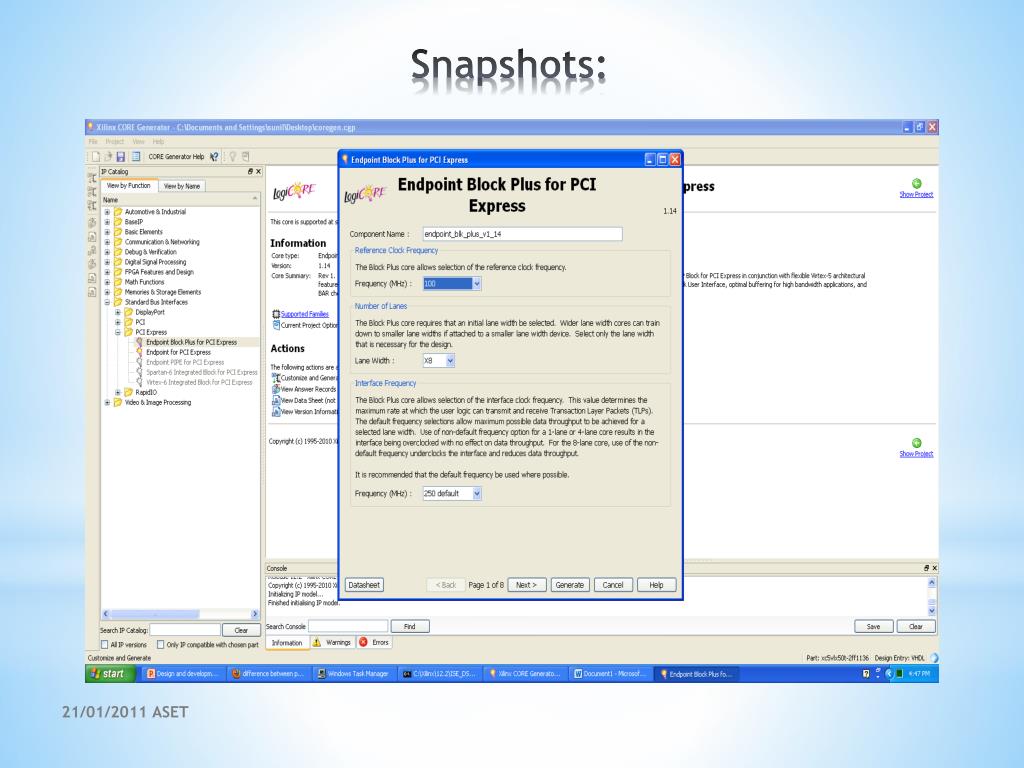Click the Cancel button in dialog
Viewport: 1024px width, 768px height.
(613, 585)
